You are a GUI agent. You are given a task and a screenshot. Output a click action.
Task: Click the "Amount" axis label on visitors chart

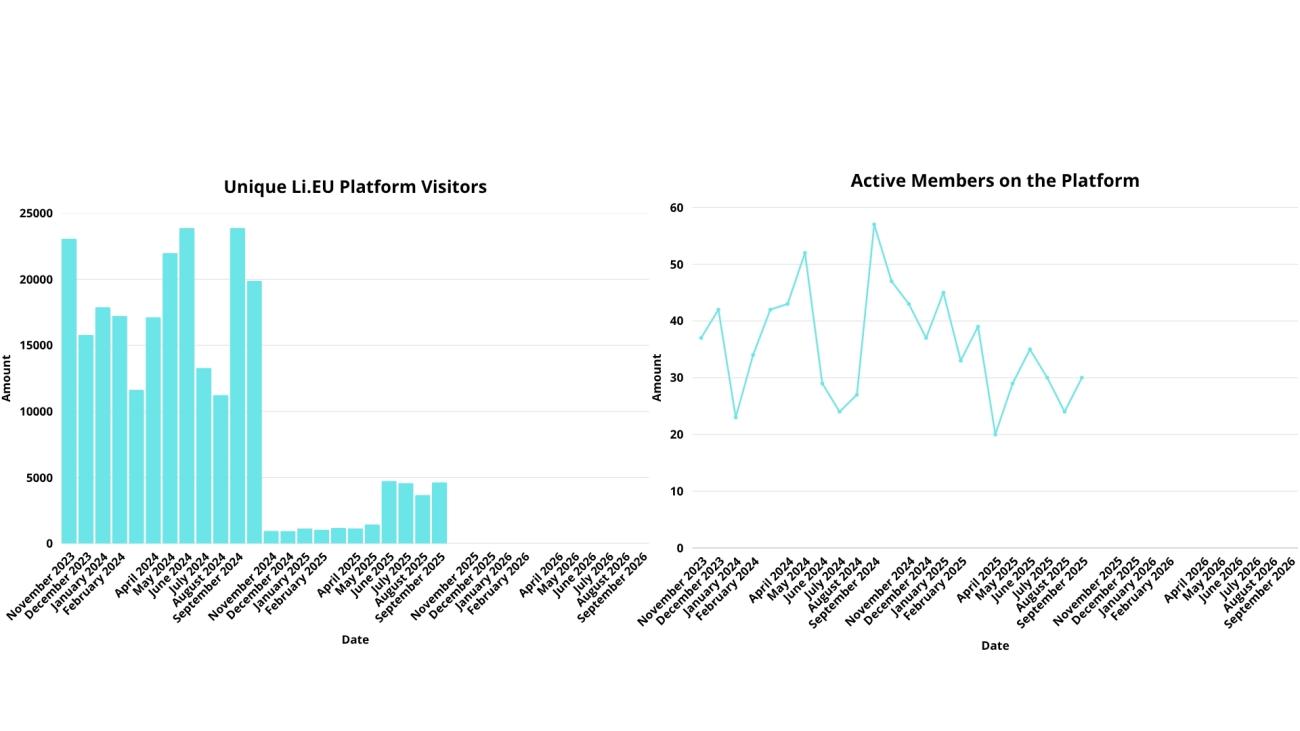7,378
